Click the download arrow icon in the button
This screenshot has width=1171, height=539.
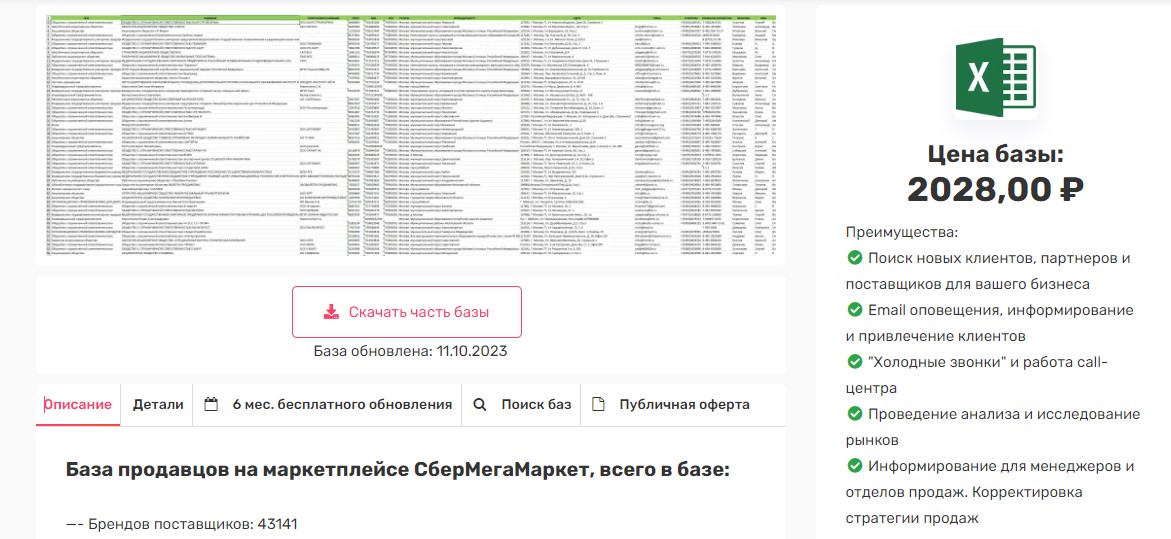coord(332,311)
